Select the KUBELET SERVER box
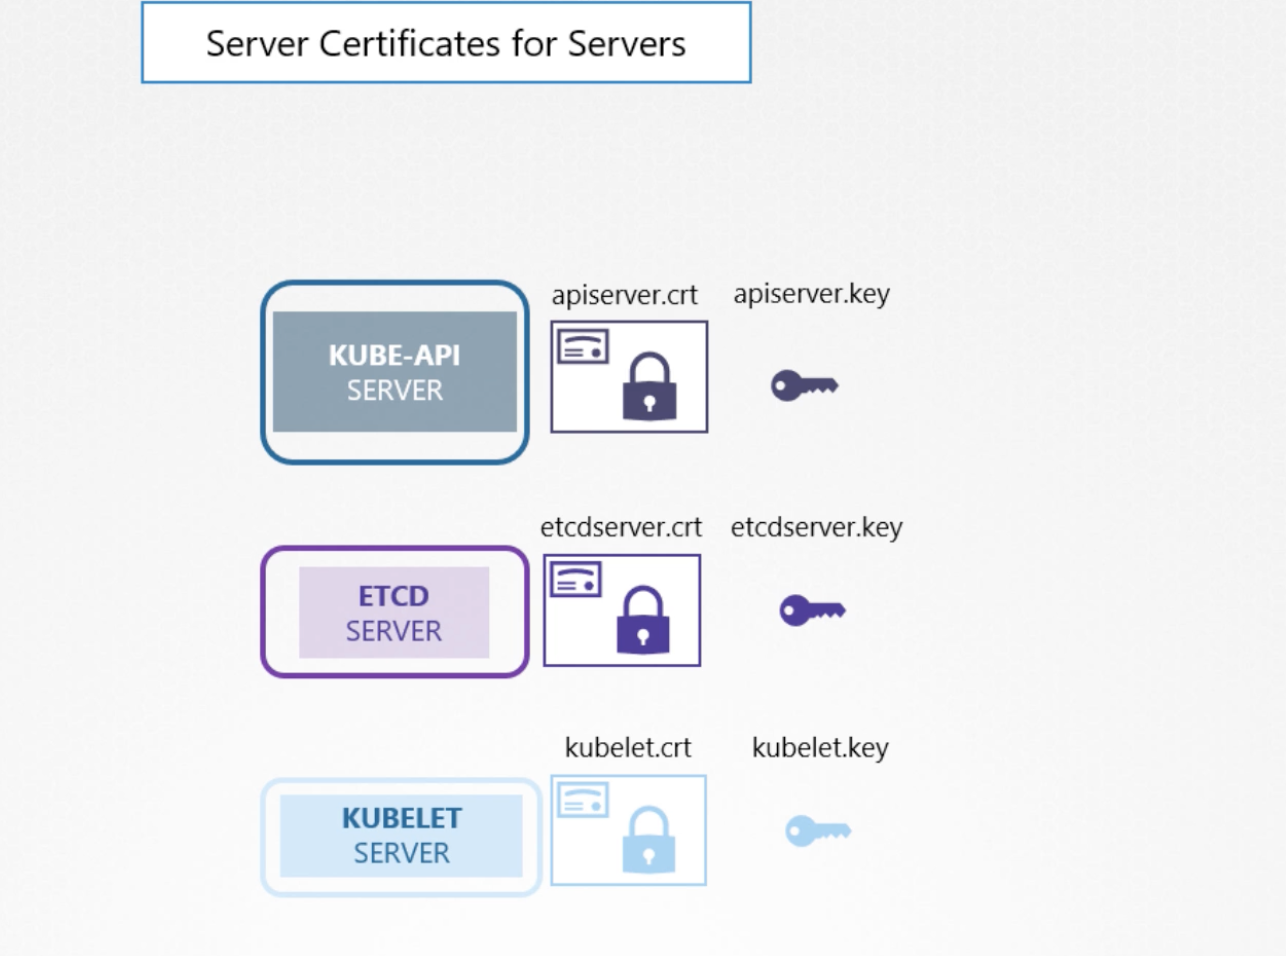This screenshot has height=956, width=1286. coord(401,837)
